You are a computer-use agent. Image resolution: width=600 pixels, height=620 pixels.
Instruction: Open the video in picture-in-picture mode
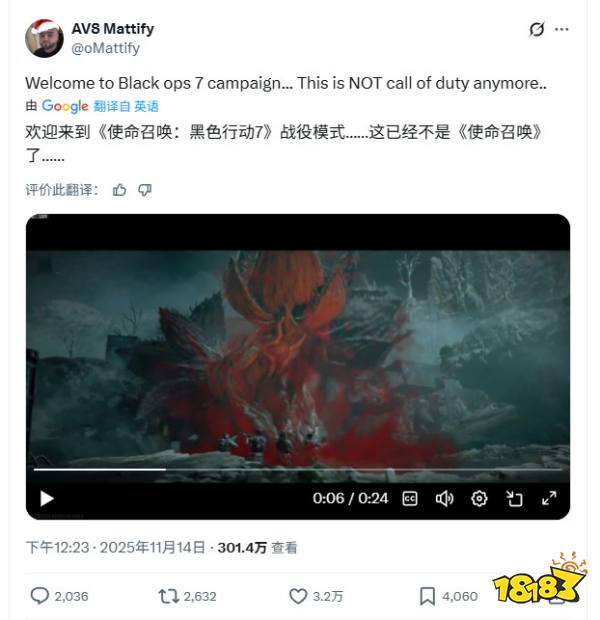pyautogui.click(x=514, y=499)
